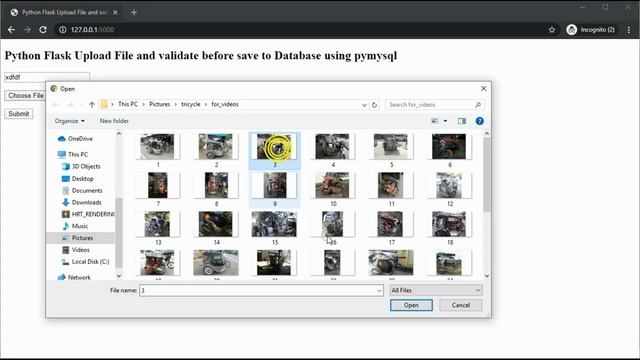Toggle the preview pane
Image resolution: width=640 pixels, height=360 pixels.
click(462, 121)
